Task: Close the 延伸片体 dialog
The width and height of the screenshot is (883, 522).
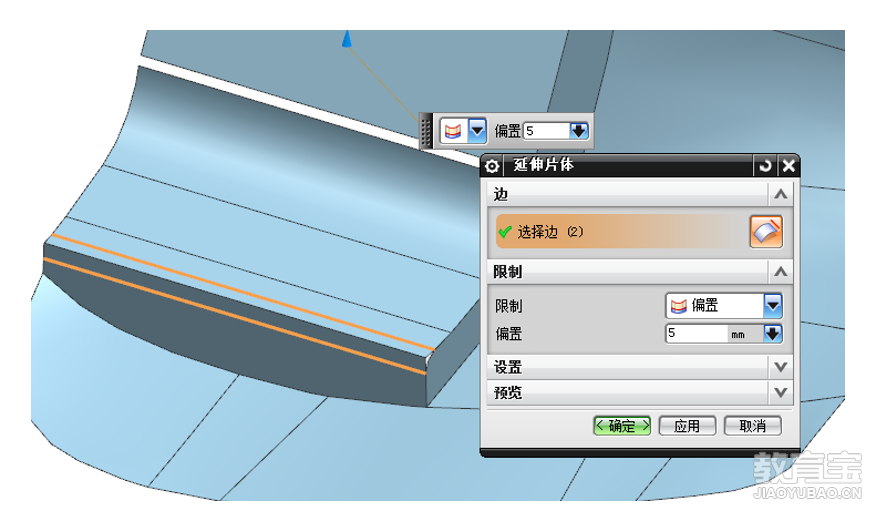Action: [x=788, y=166]
